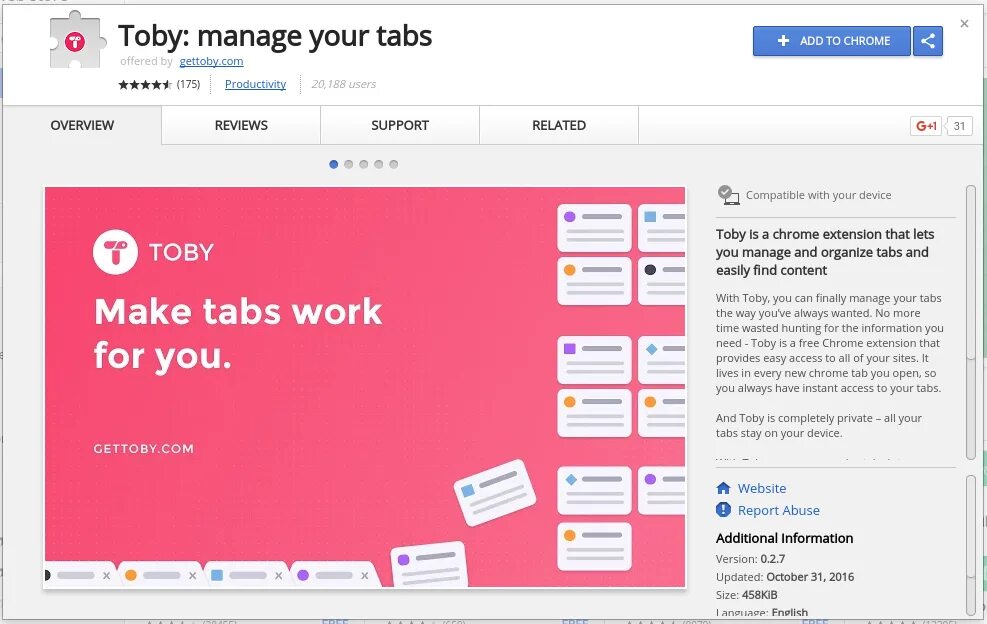
Task: Switch to the Overview tab
Action: (82, 125)
